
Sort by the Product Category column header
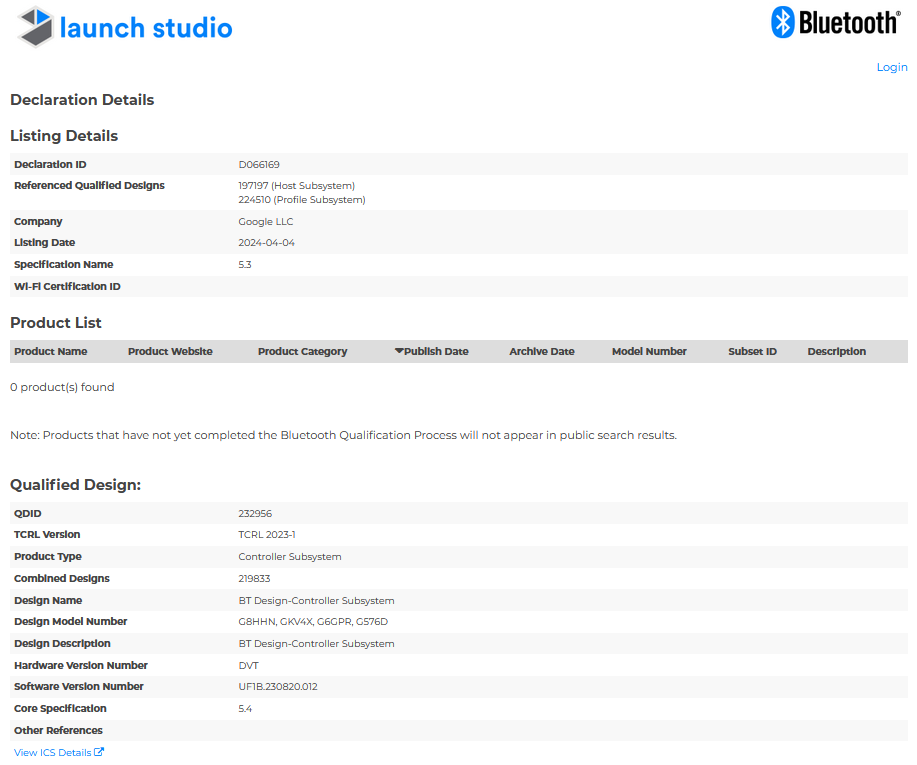[x=302, y=351]
